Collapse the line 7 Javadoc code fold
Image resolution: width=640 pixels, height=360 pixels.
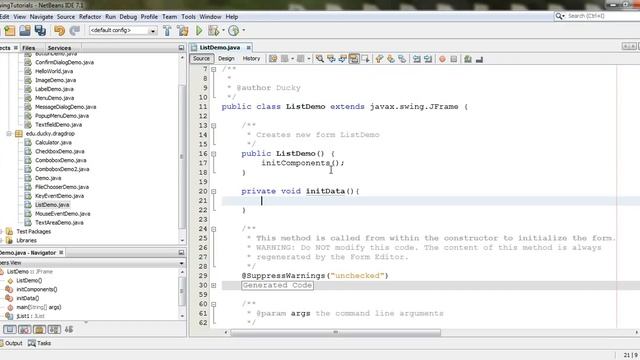[x=213, y=69]
